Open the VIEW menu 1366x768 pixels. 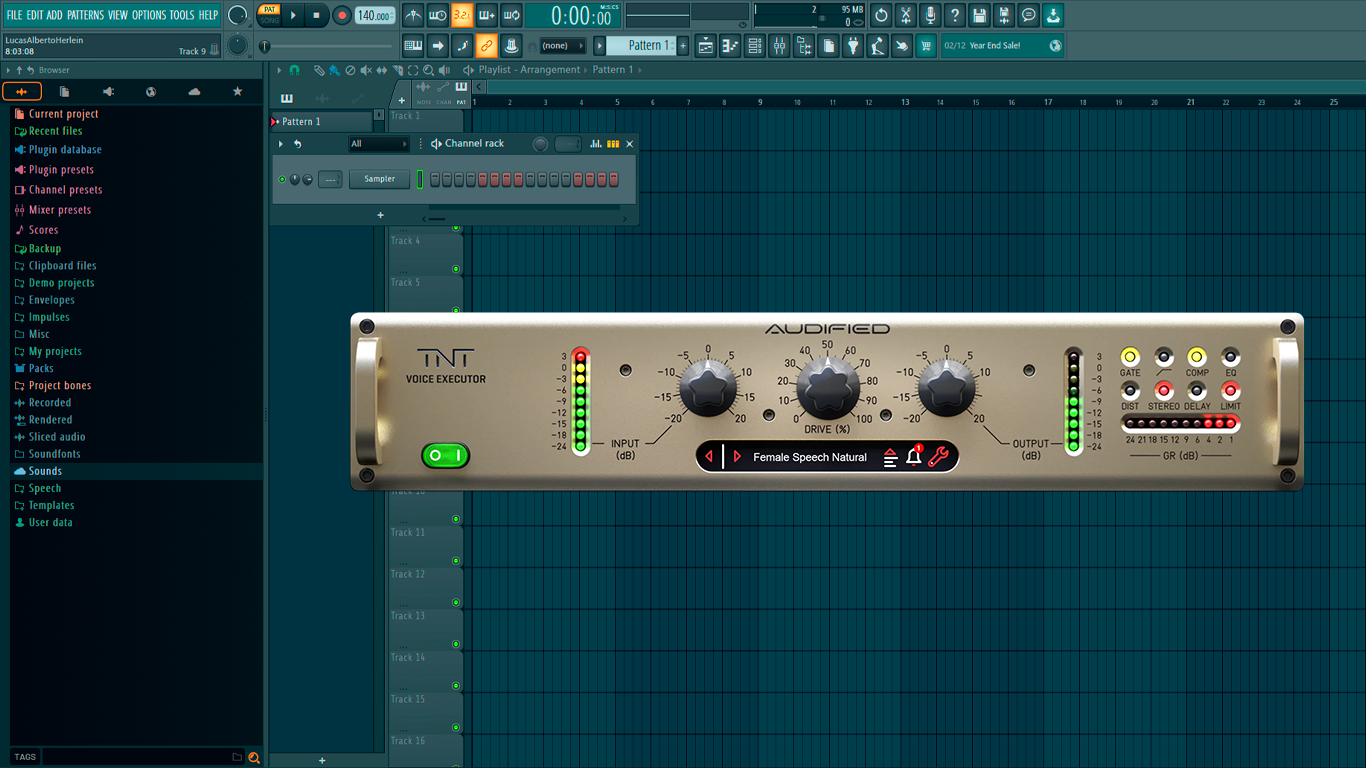[x=118, y=15]
